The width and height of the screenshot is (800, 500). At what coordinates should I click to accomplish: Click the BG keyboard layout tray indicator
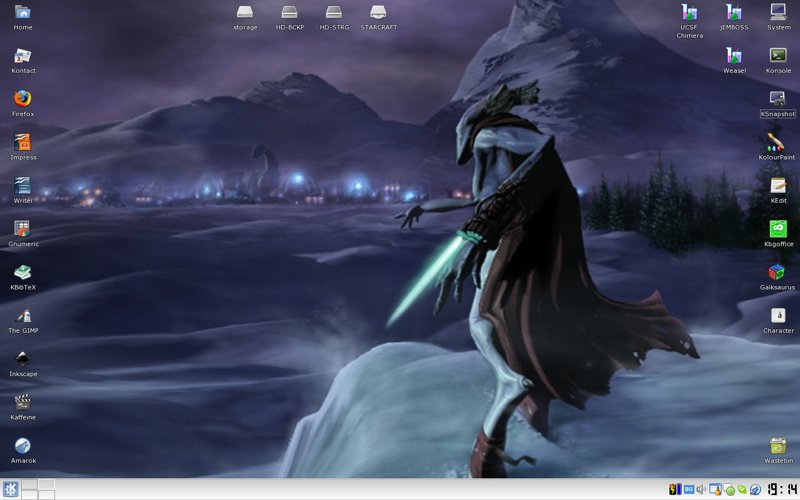(689, 489)
